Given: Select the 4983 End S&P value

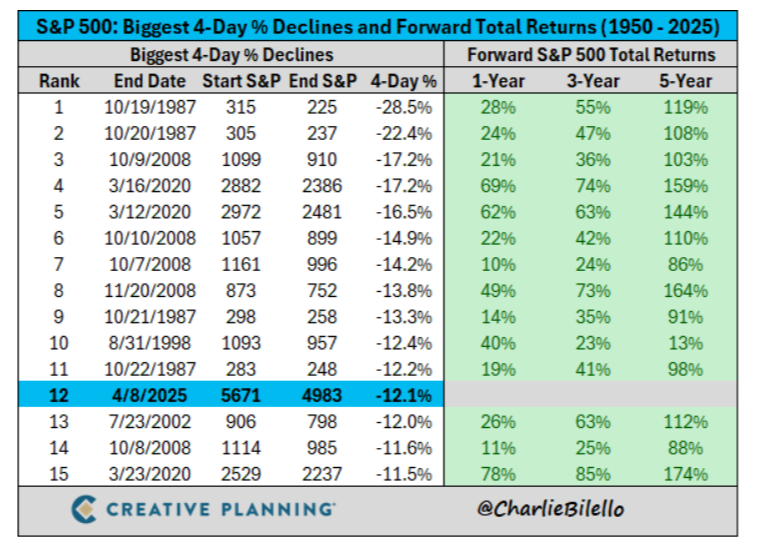Looking at the screenshot, I should pos(320,395).
